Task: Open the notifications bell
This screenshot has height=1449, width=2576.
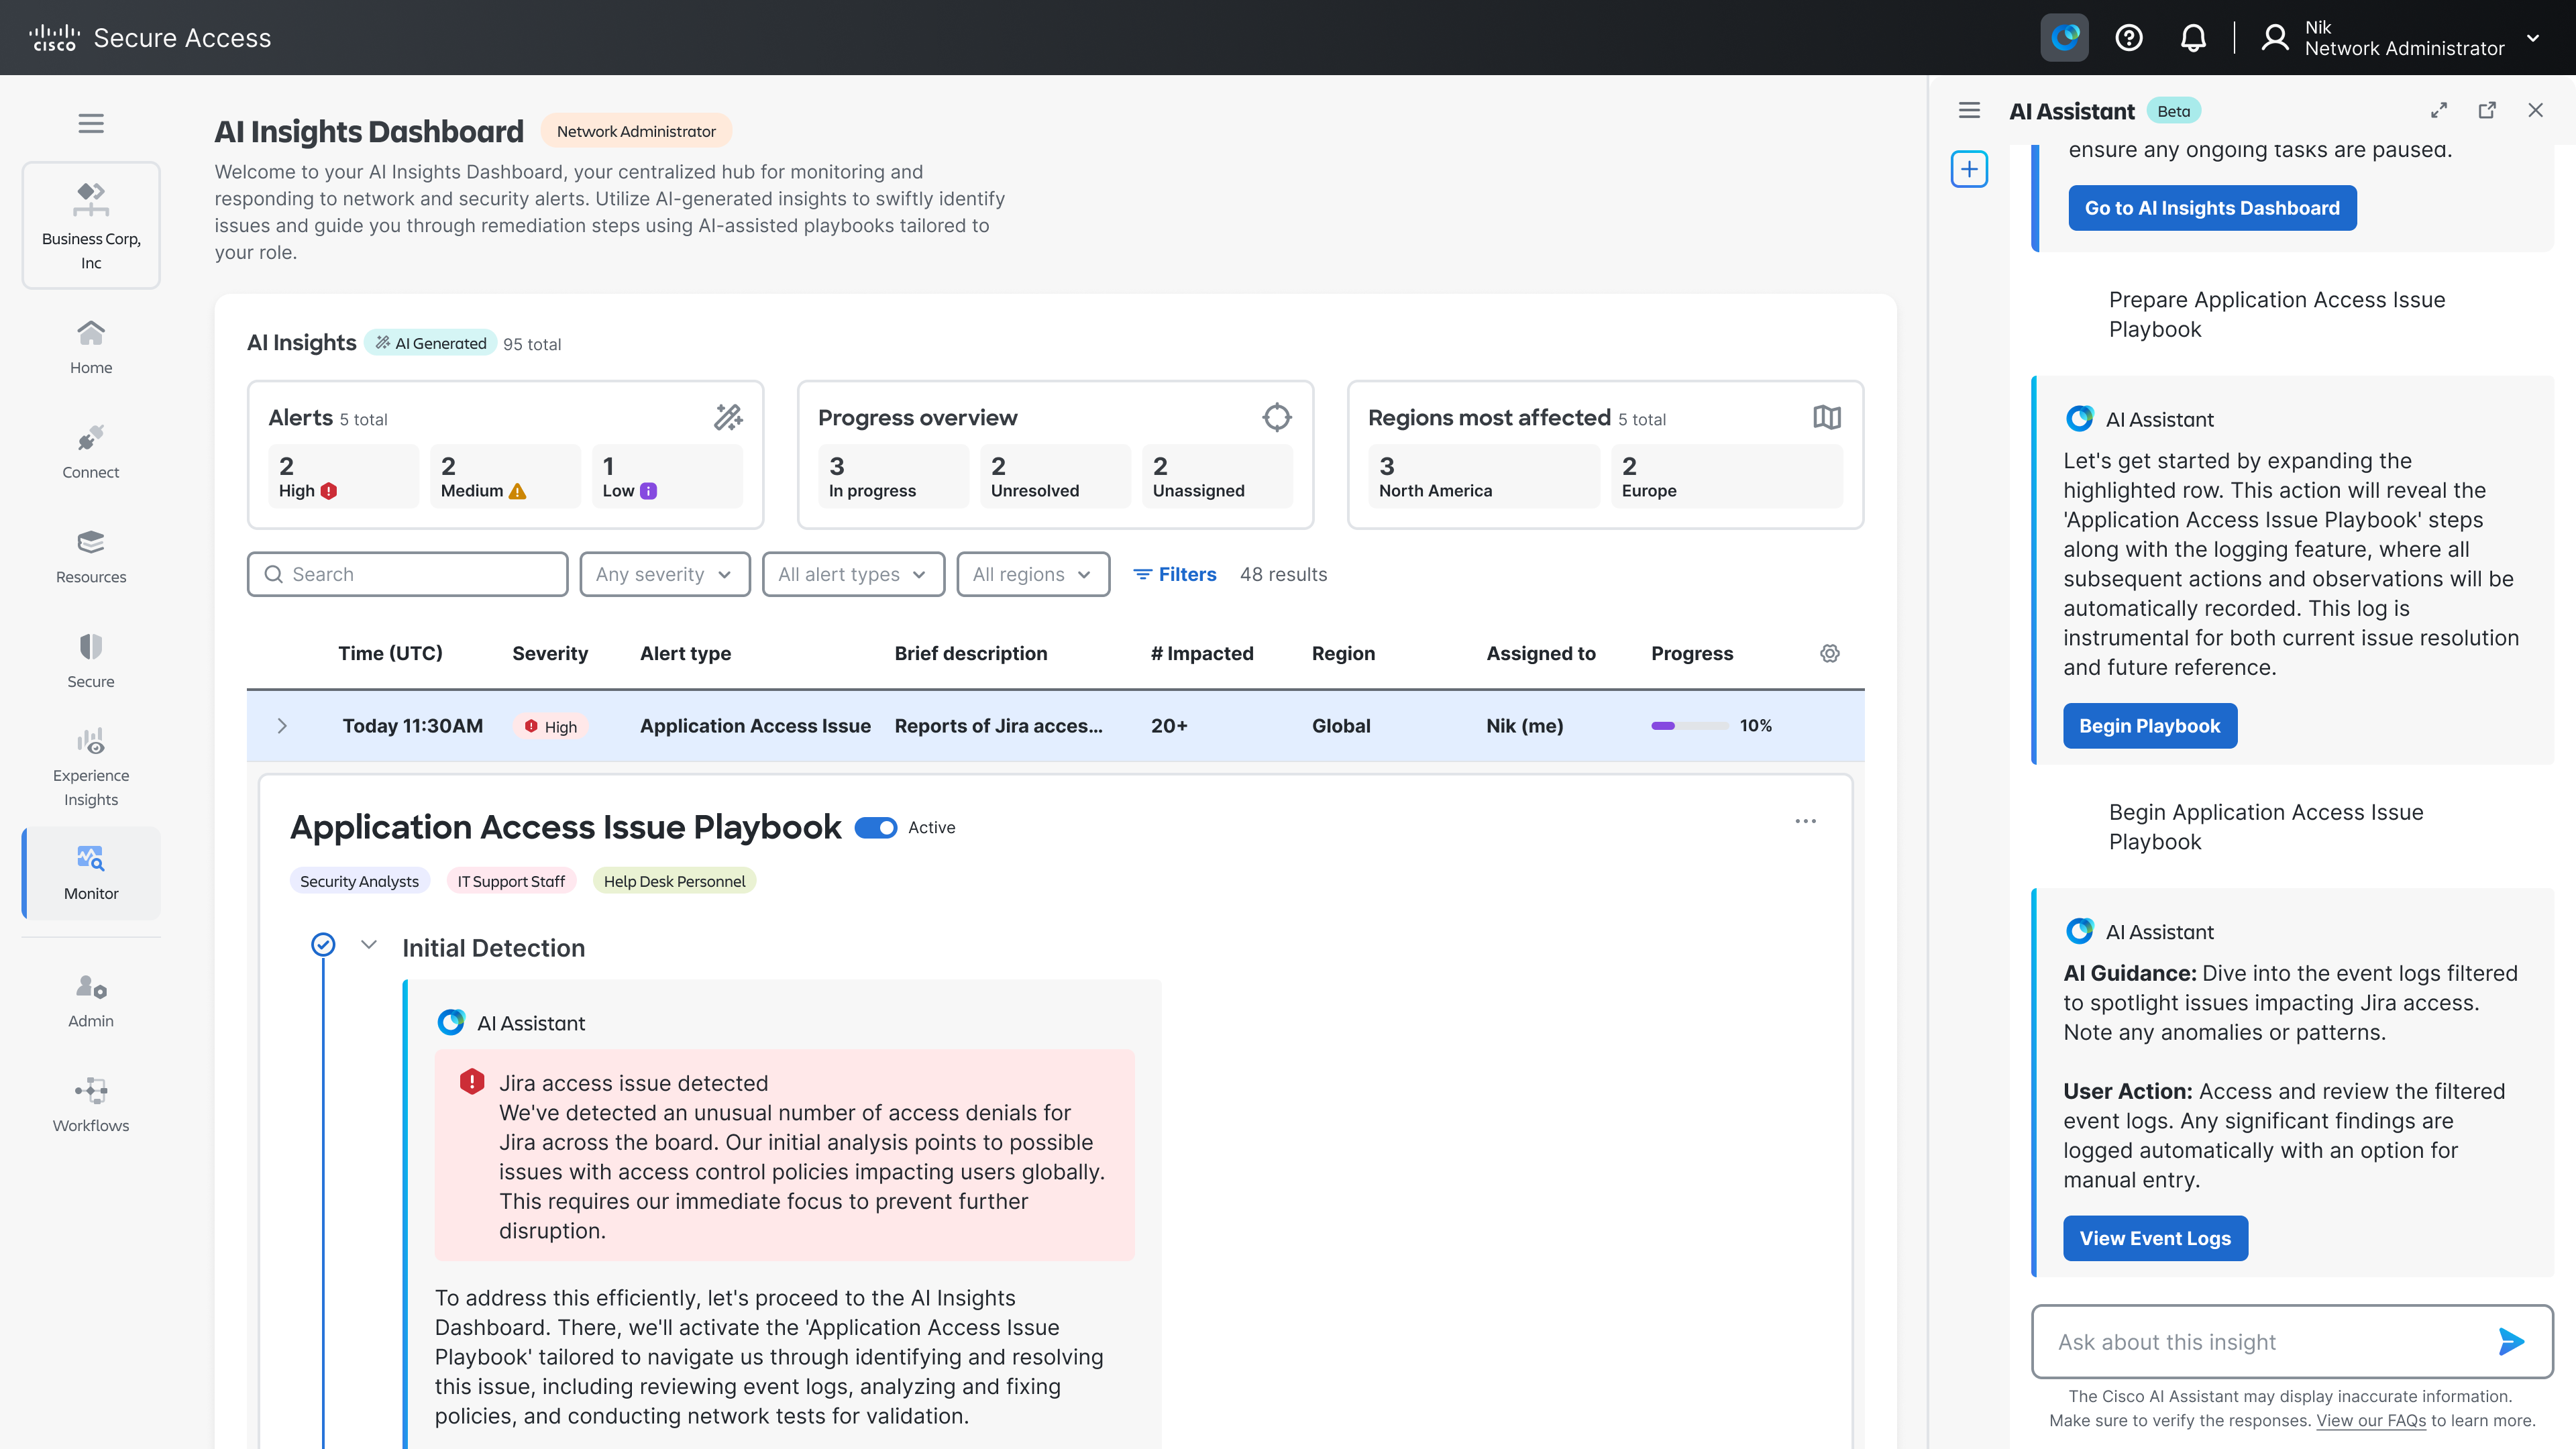Action: pyautogui.click(x=2193, y=38)
